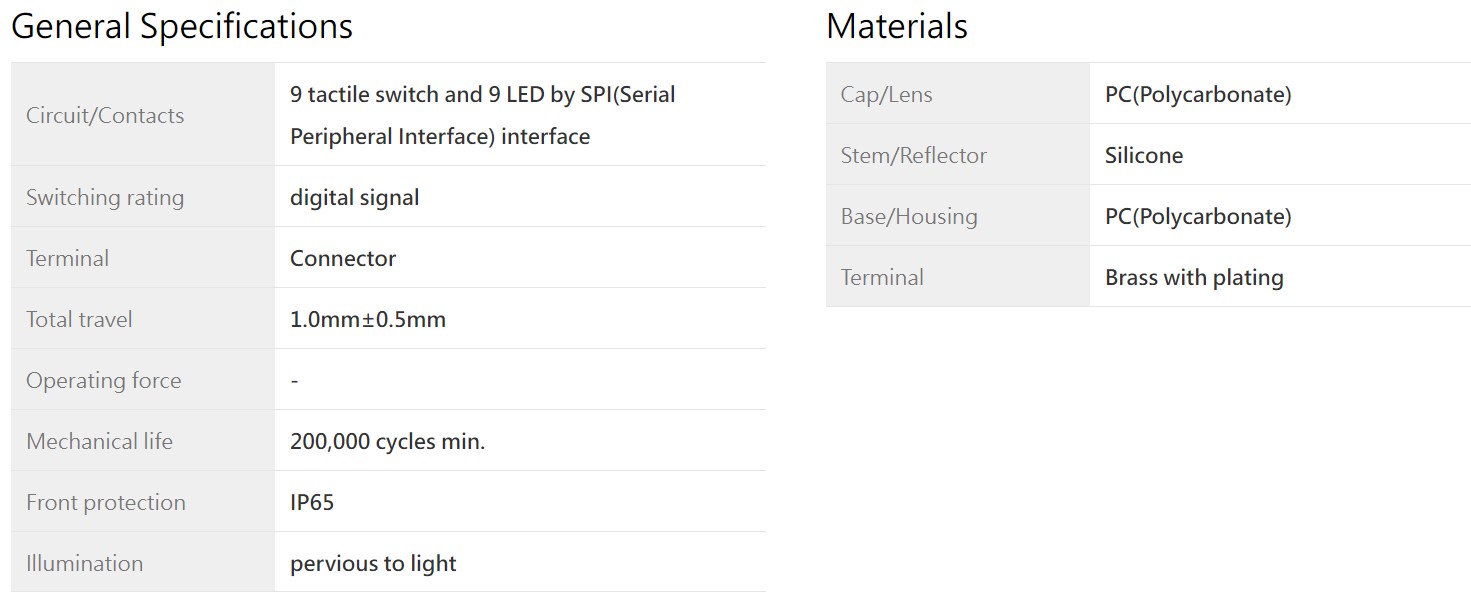Click the Brass with plating value

(1194, 277)
